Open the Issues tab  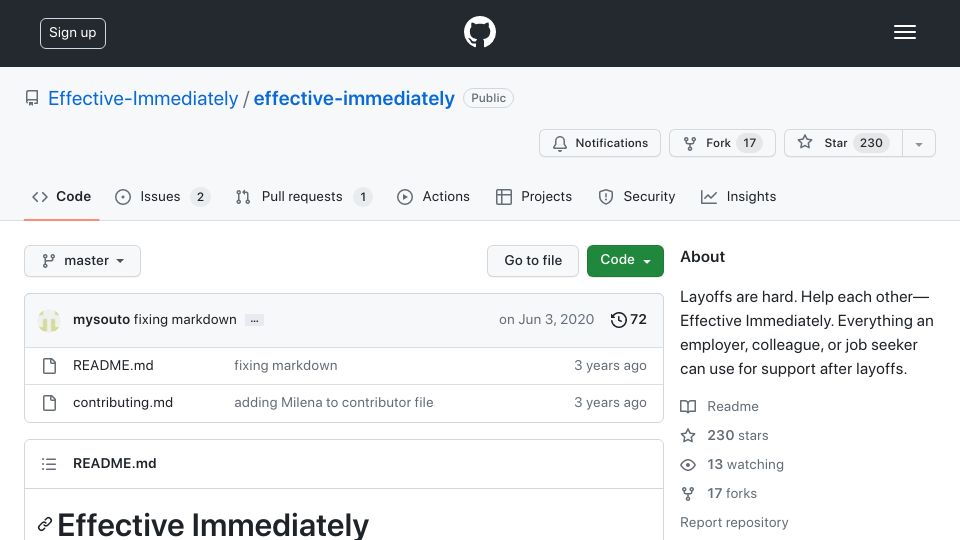pyautogui.click(x=162, y=197)
